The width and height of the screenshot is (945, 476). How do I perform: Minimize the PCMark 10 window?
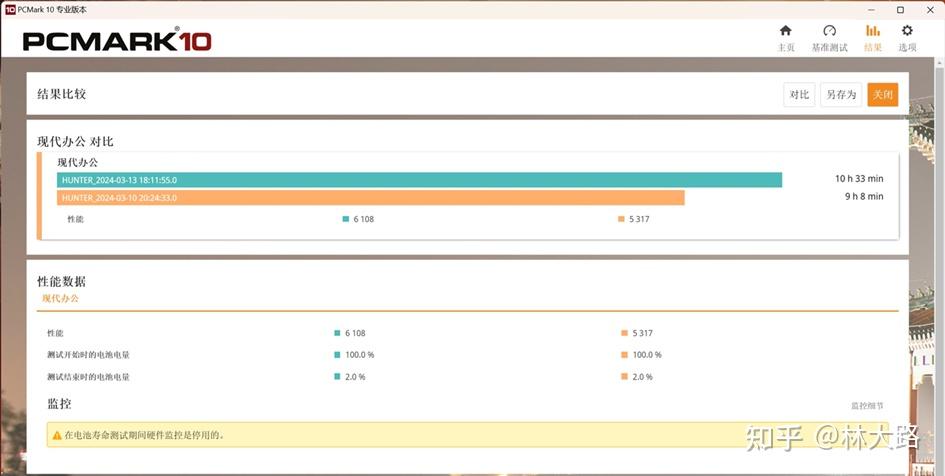coord(871,10)
